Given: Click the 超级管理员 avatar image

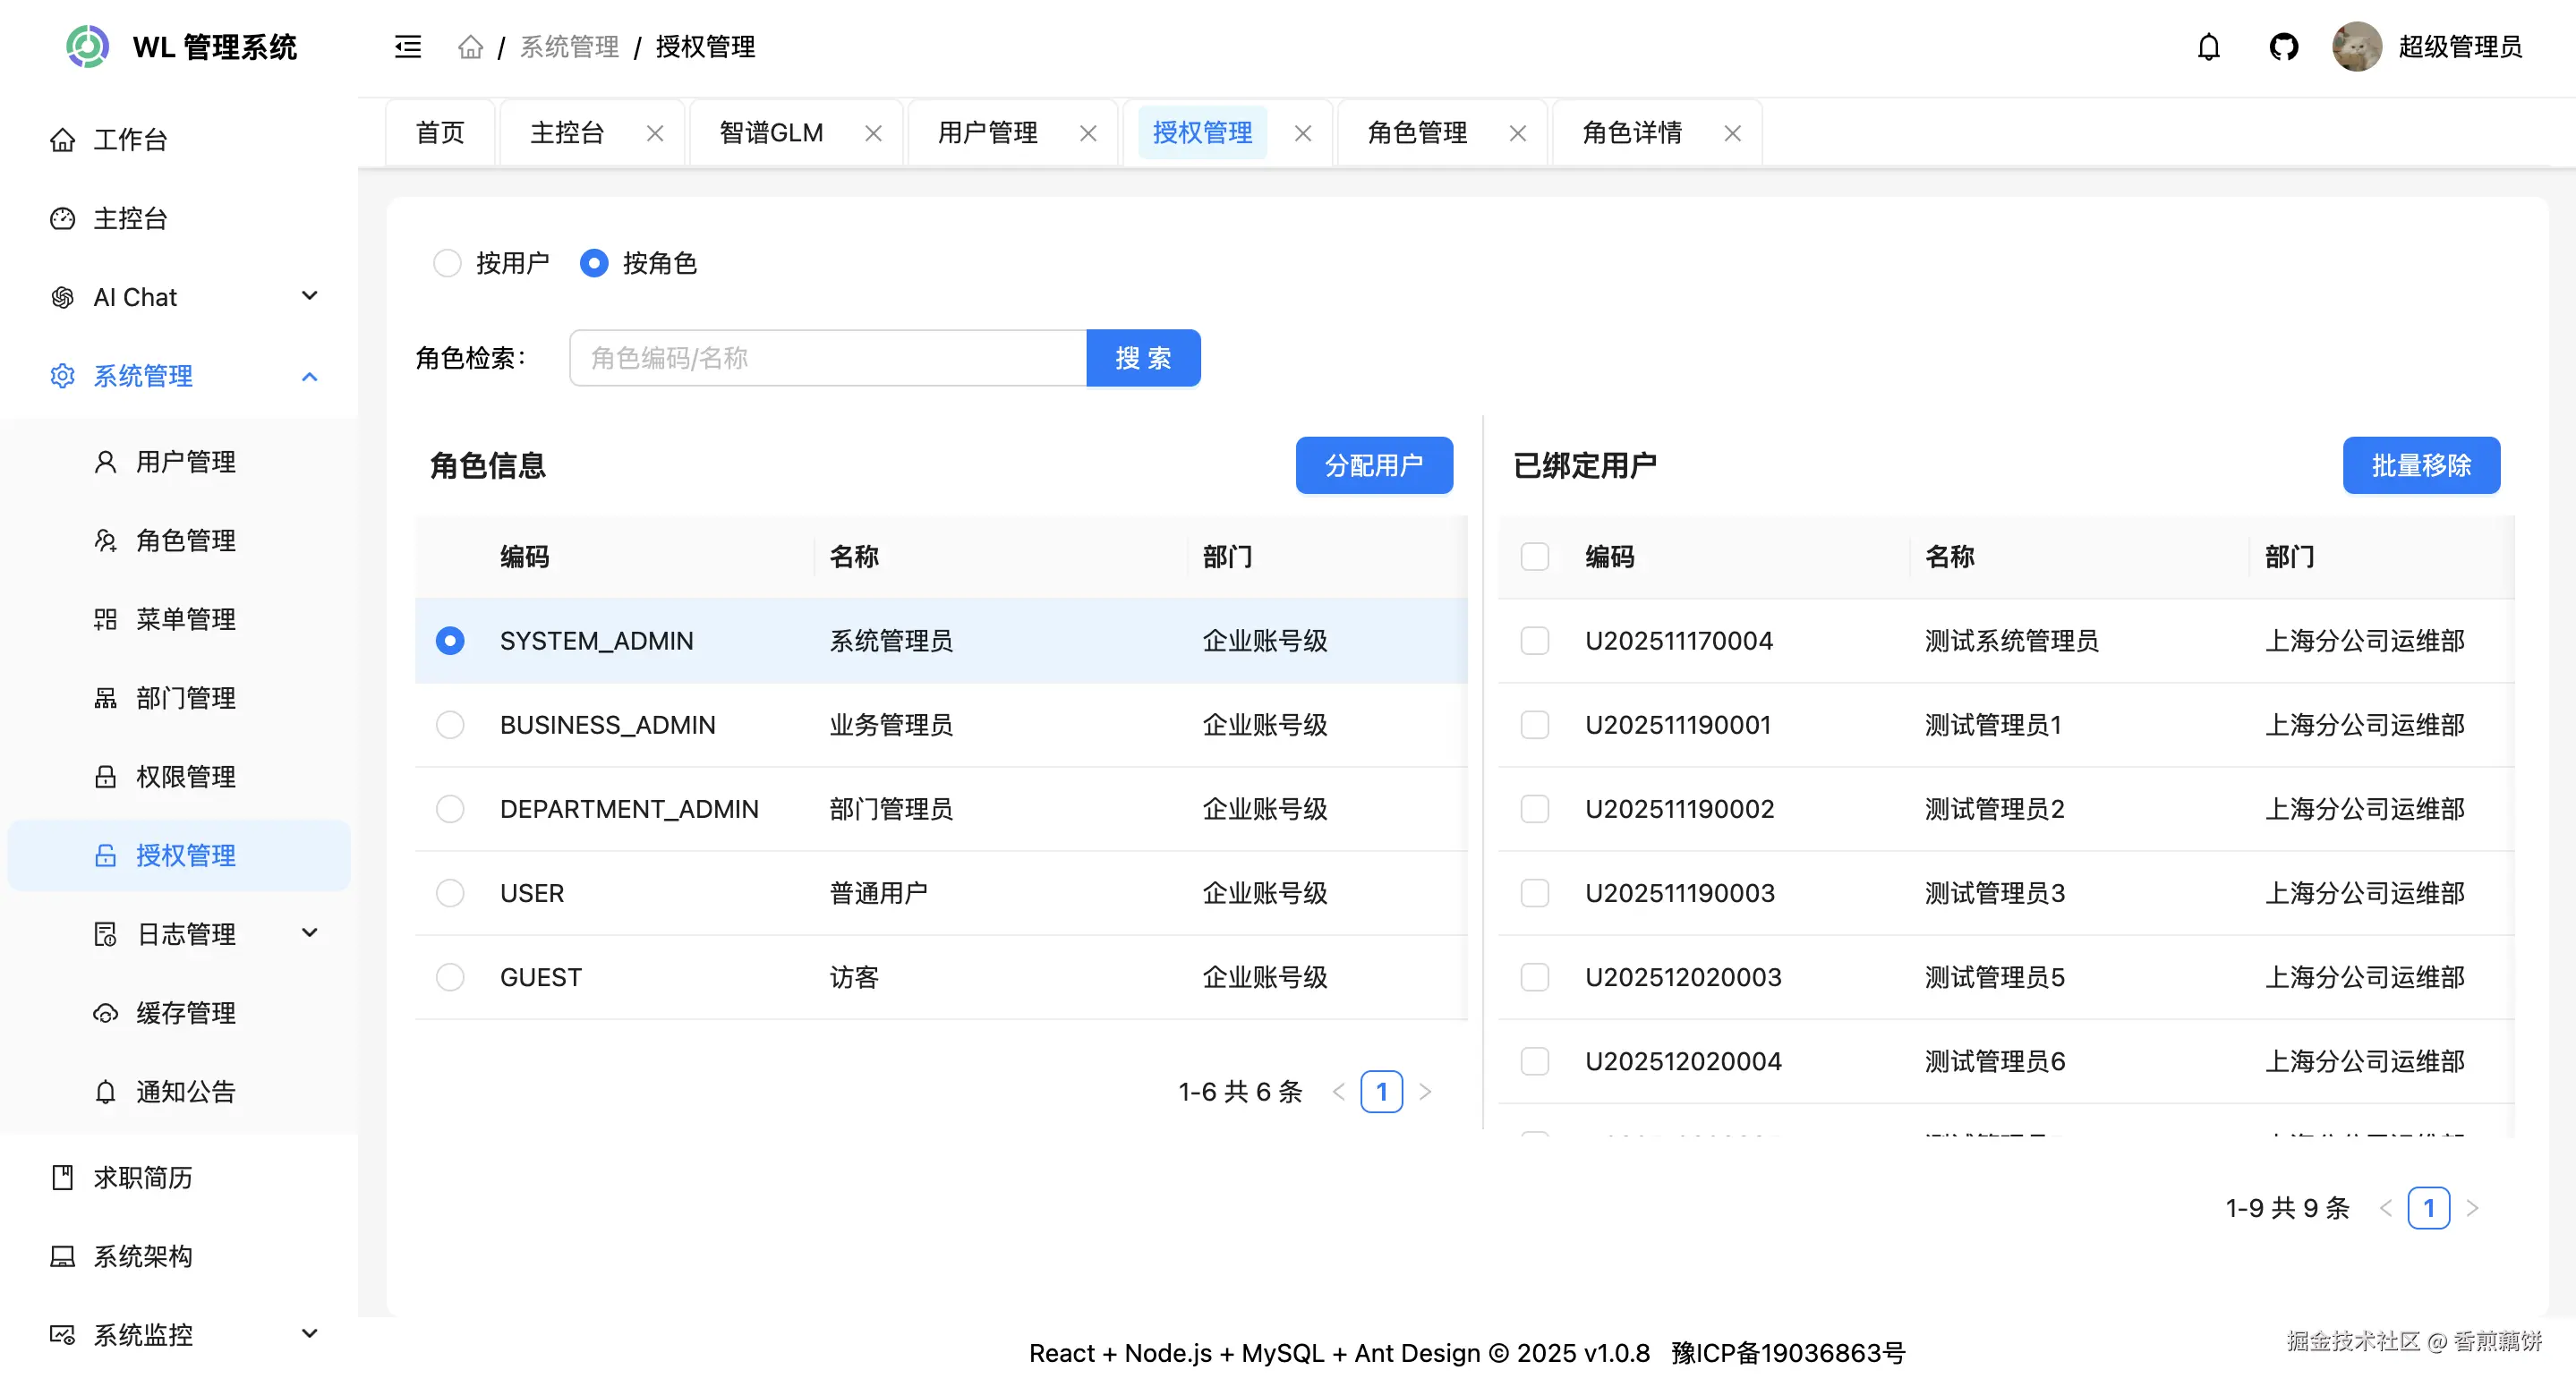Looking at the screenshot, I should coord(2356,47).
